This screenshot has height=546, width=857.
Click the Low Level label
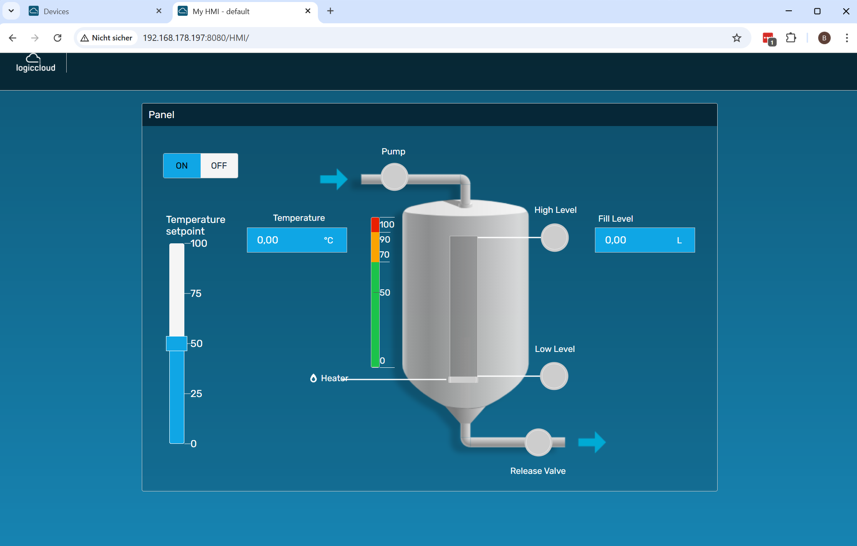point(555,349)
